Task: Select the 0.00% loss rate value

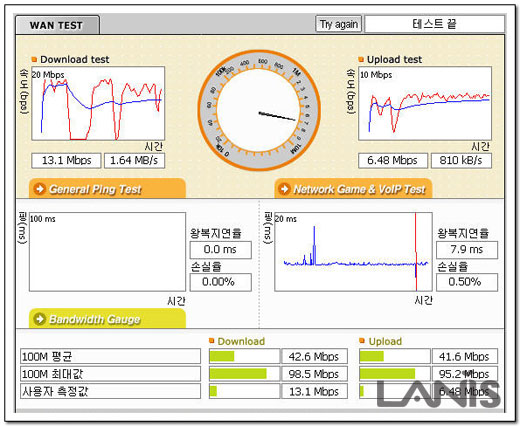Action: coord(221,282)
